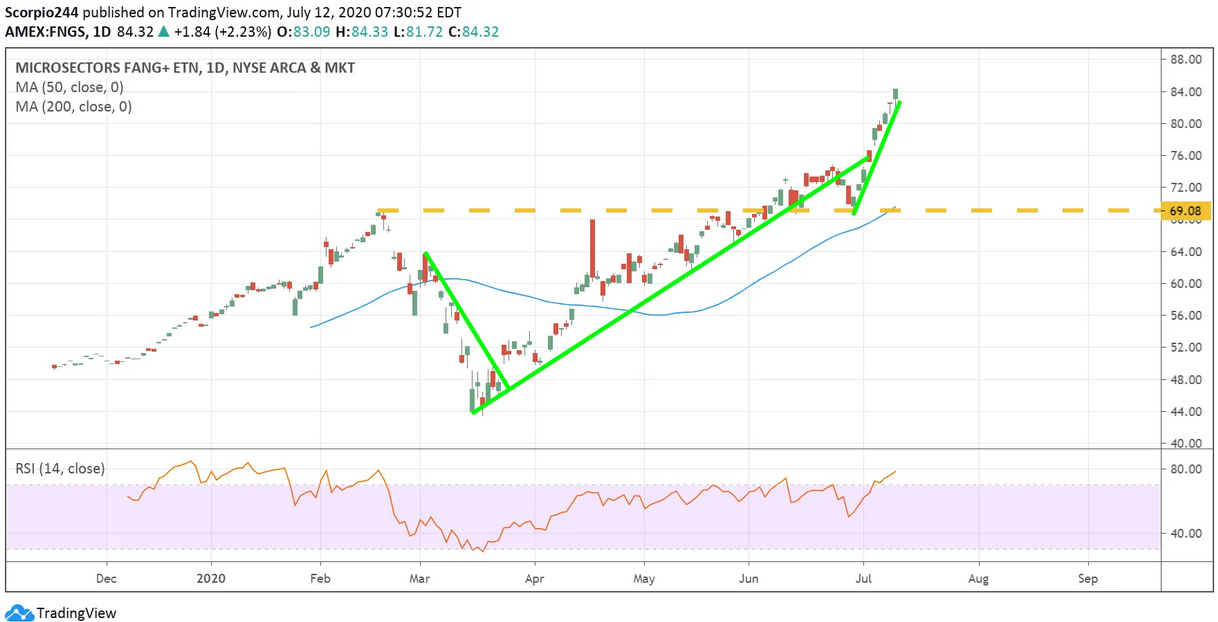
Task: Click the Aug label on time axis
Action: click(979, 578)
